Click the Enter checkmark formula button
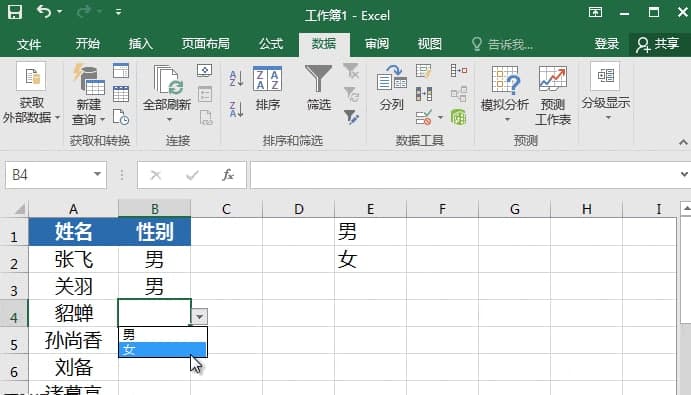This screenshot has height=395, width=691. (192, 175)
